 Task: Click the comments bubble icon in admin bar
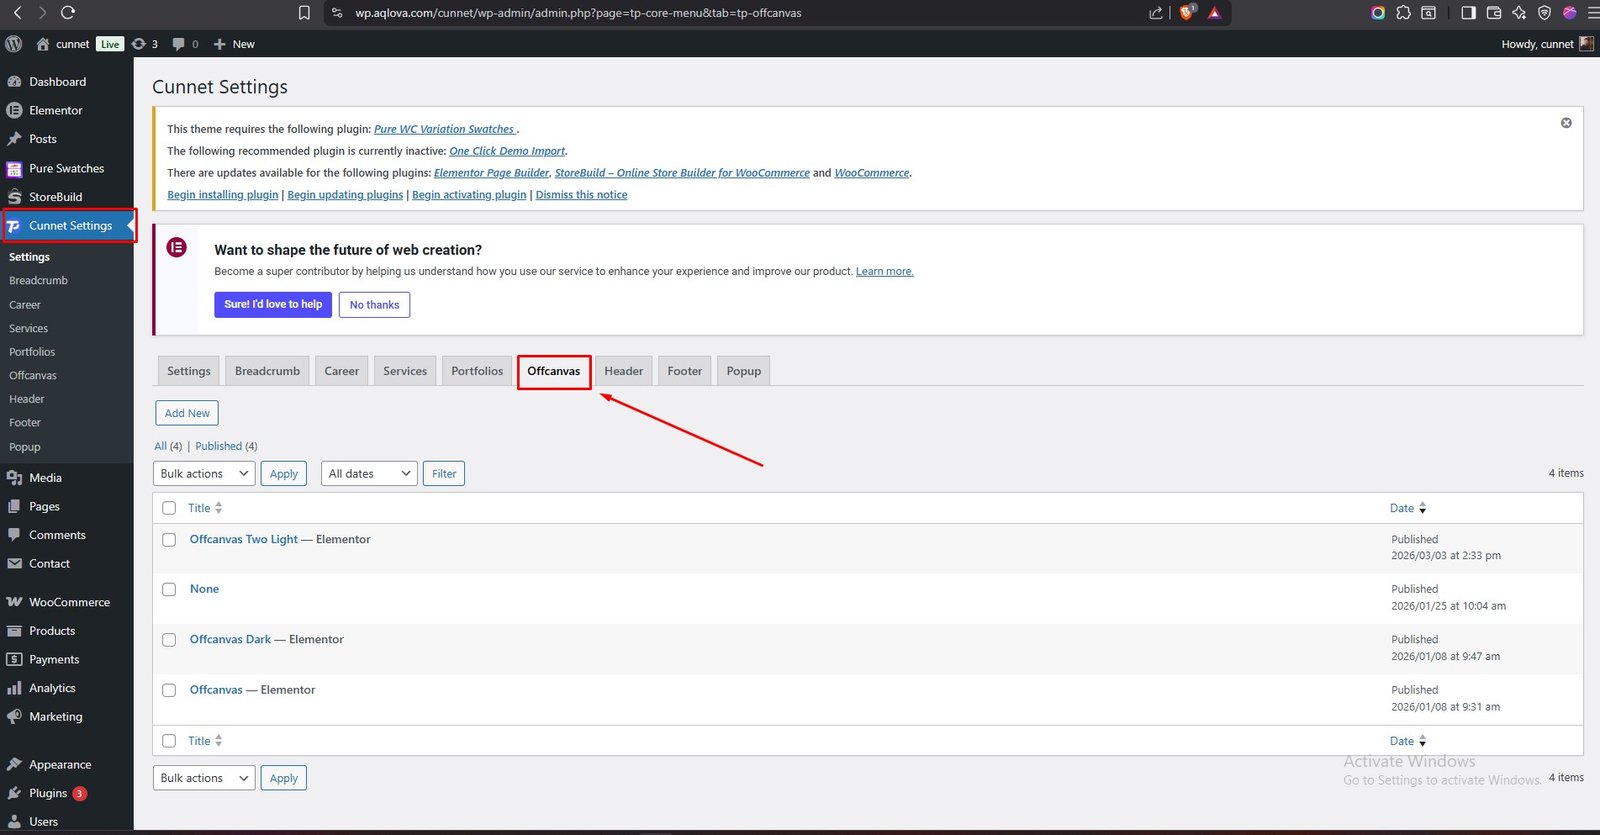178,44
